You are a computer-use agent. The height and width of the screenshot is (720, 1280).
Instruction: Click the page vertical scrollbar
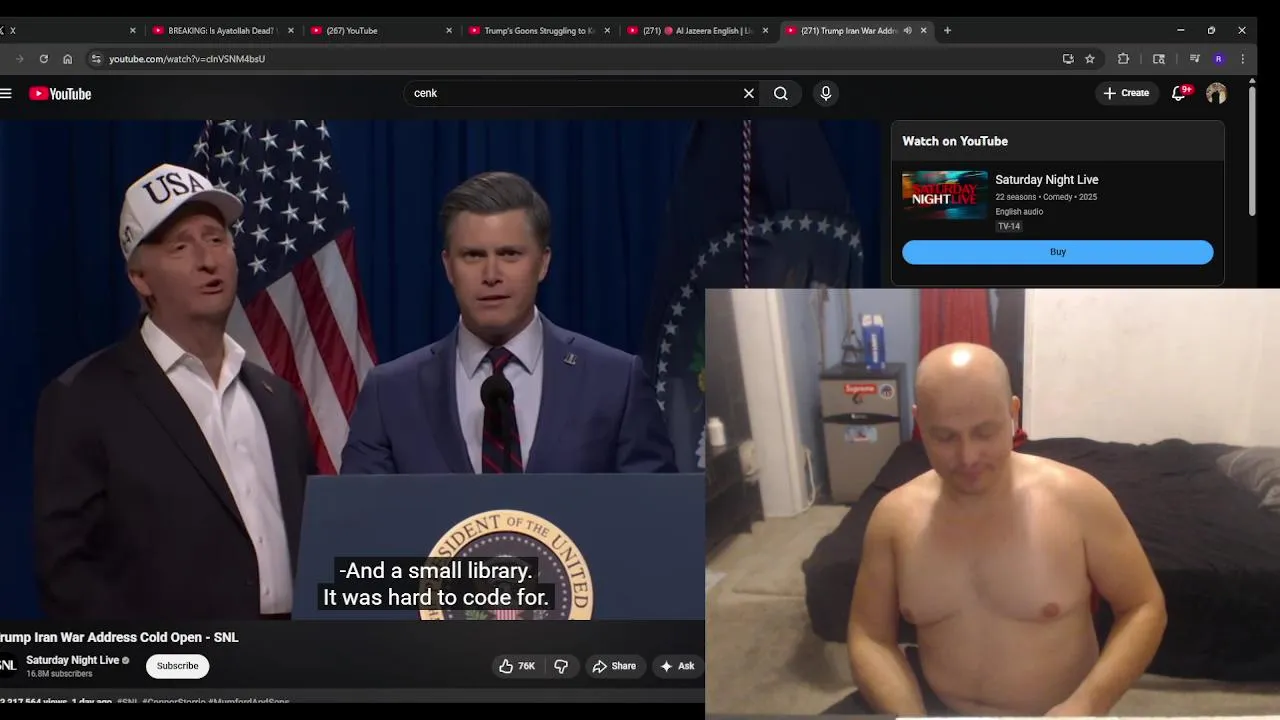tap(1252, 150)
